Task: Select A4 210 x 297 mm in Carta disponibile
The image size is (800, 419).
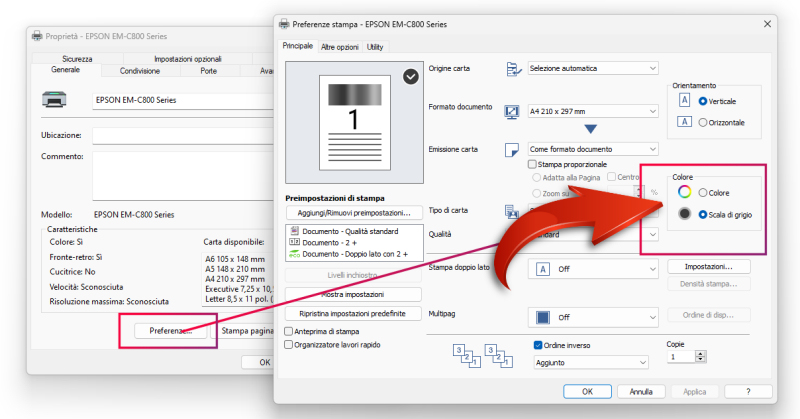Action: point(235,279)
